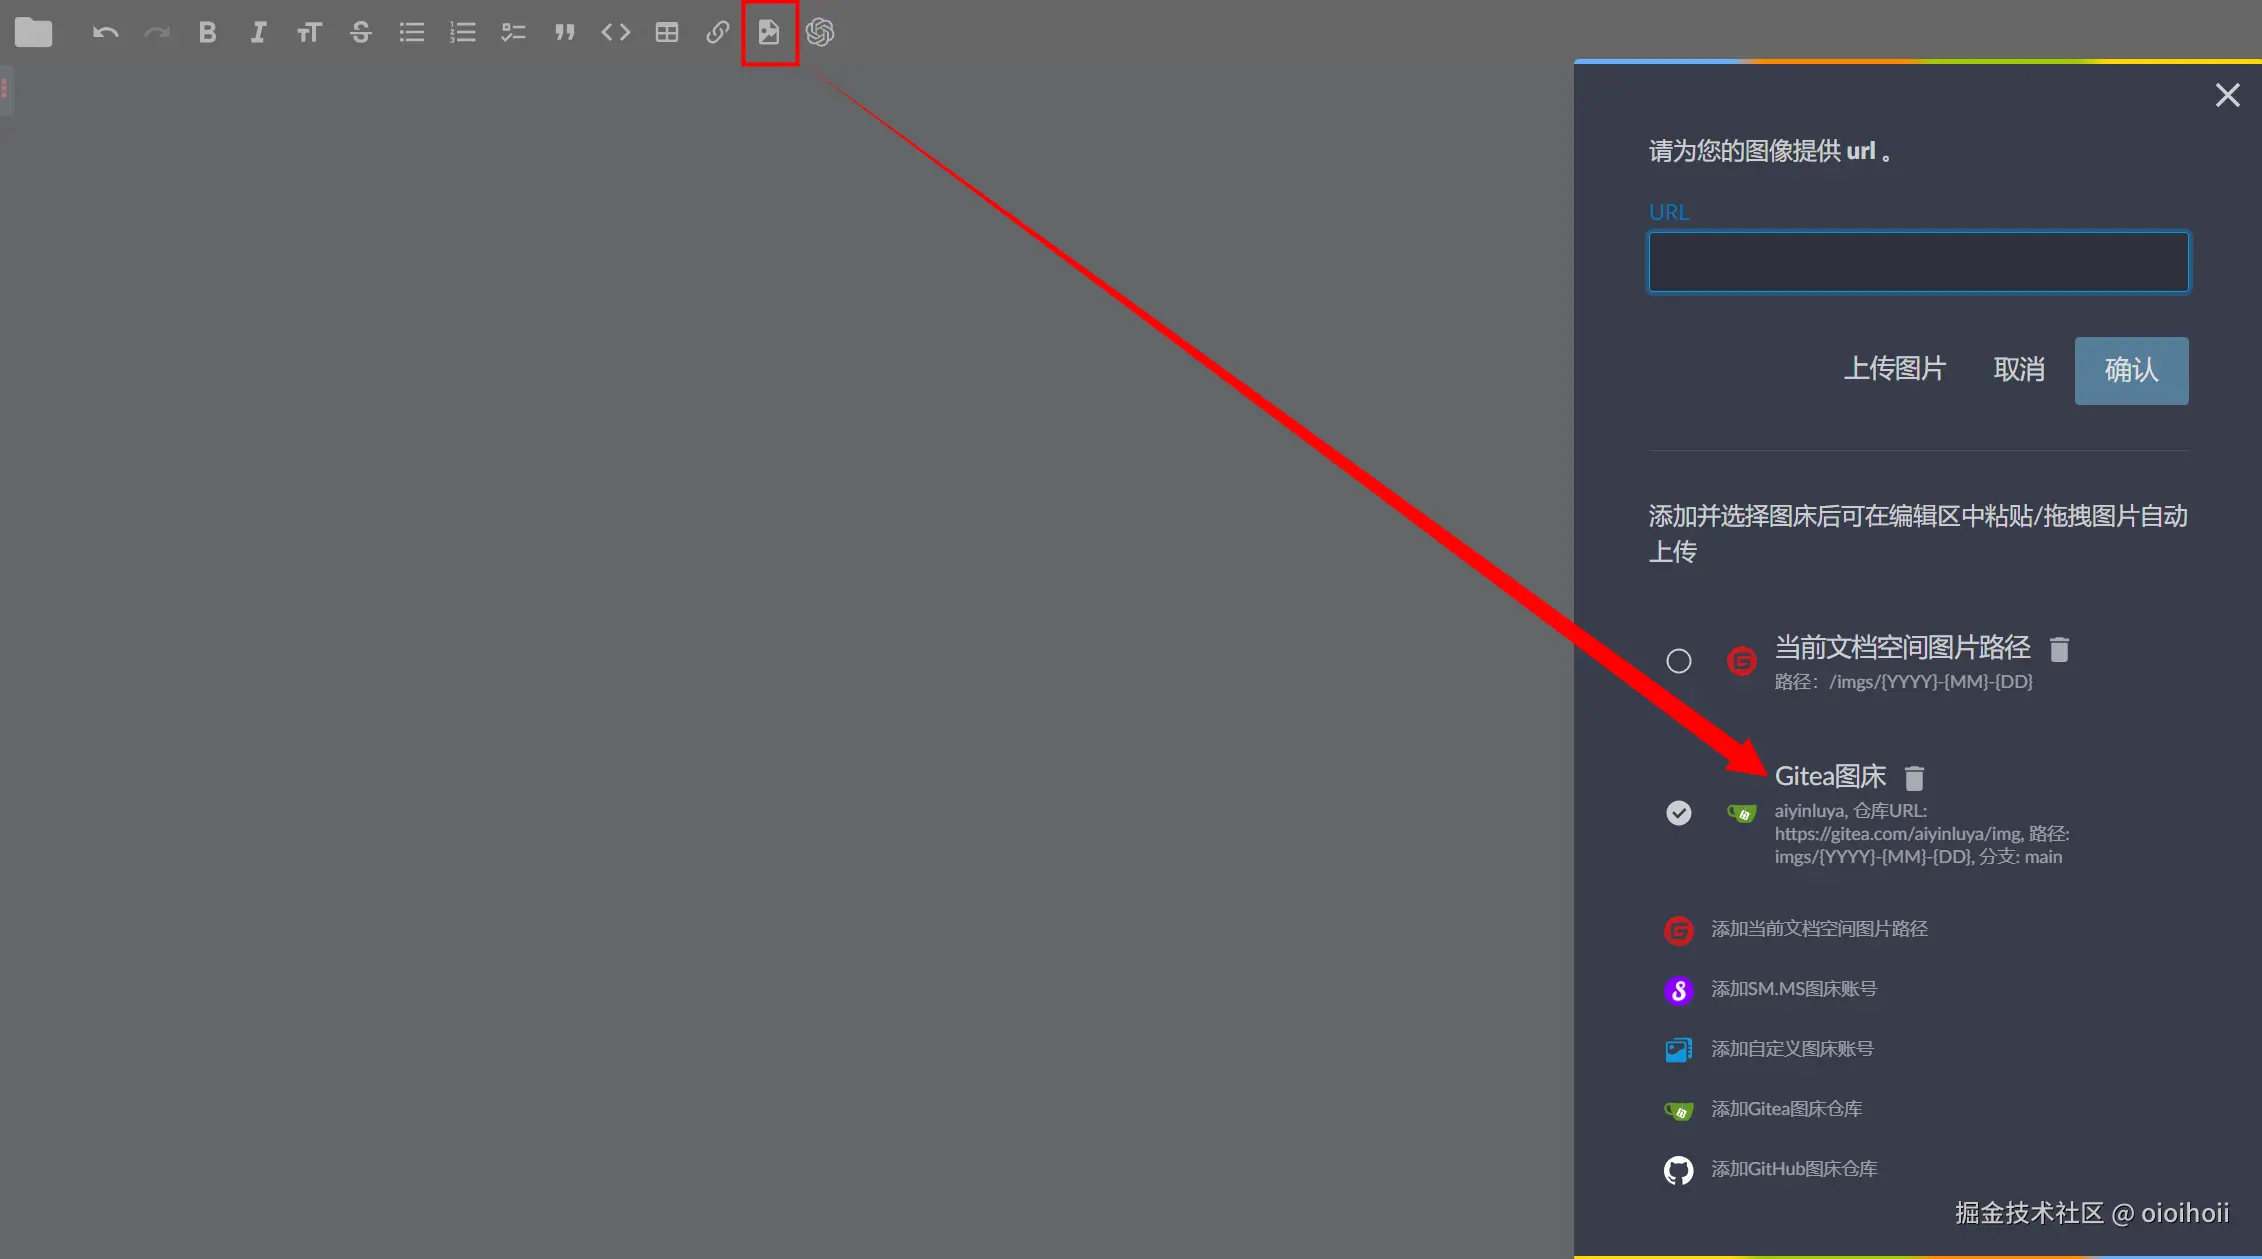Apply italic formatting

pos(258,33)
